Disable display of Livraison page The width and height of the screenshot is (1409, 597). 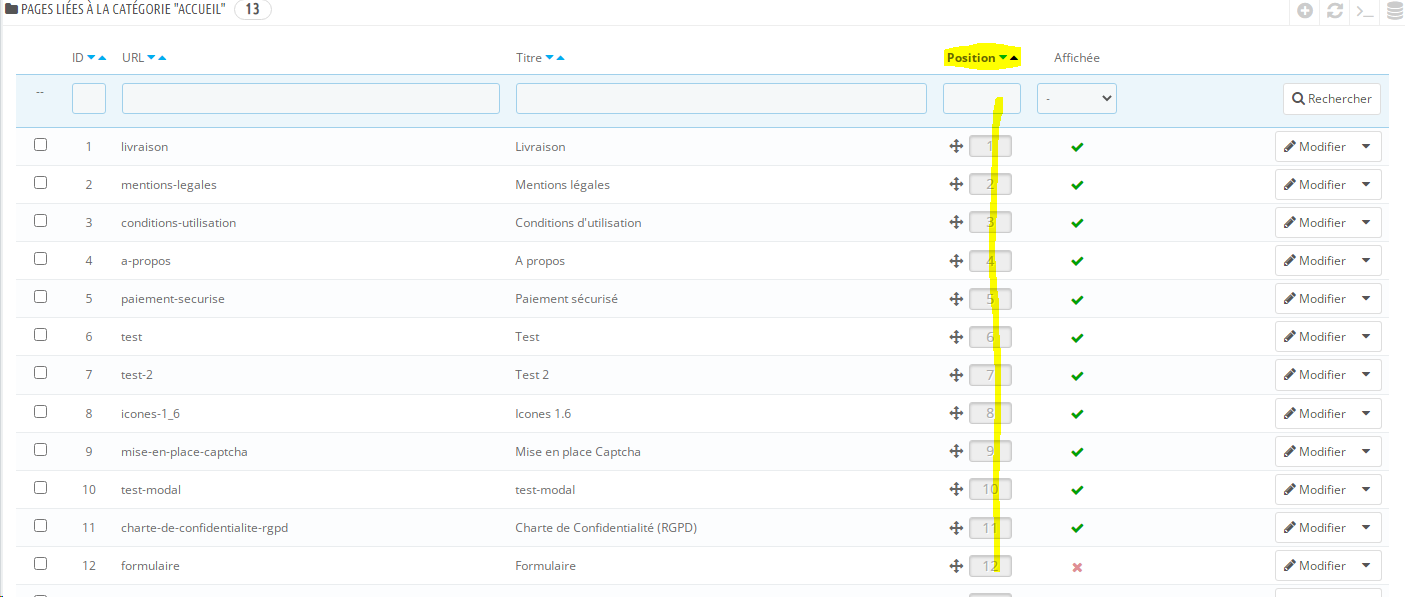click(x=1077, y=147)
